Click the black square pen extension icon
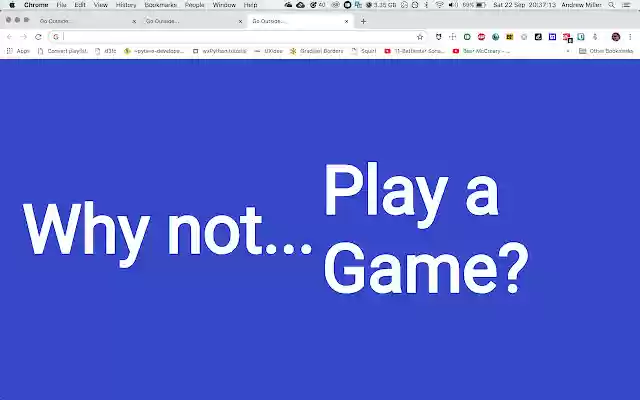The image size is (640, 400). tap(538, 37)
